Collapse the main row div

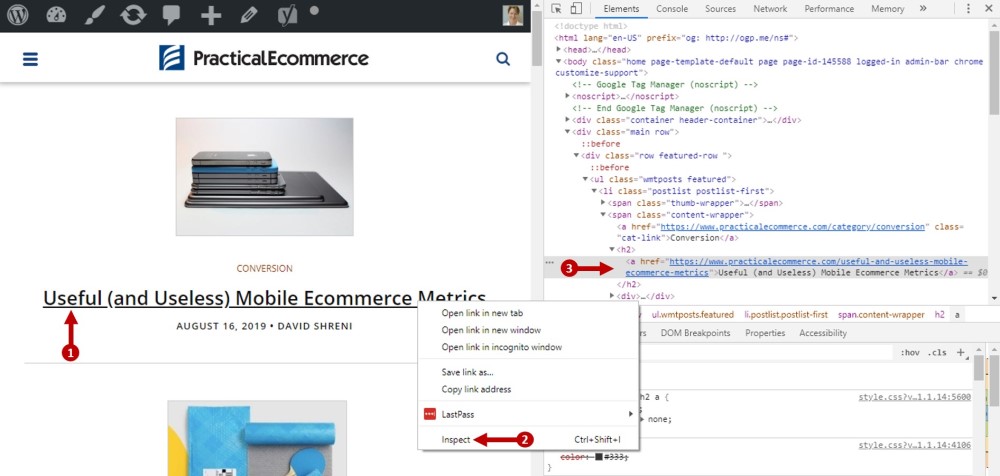pyautogui.click(x=568, y=132)
